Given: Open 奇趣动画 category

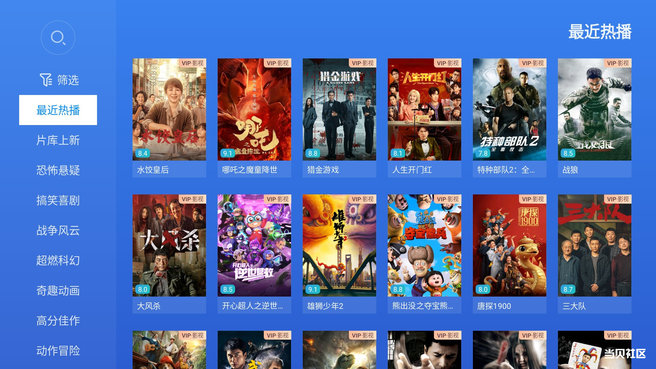Looking at the screenshot, I should [58, 291].
